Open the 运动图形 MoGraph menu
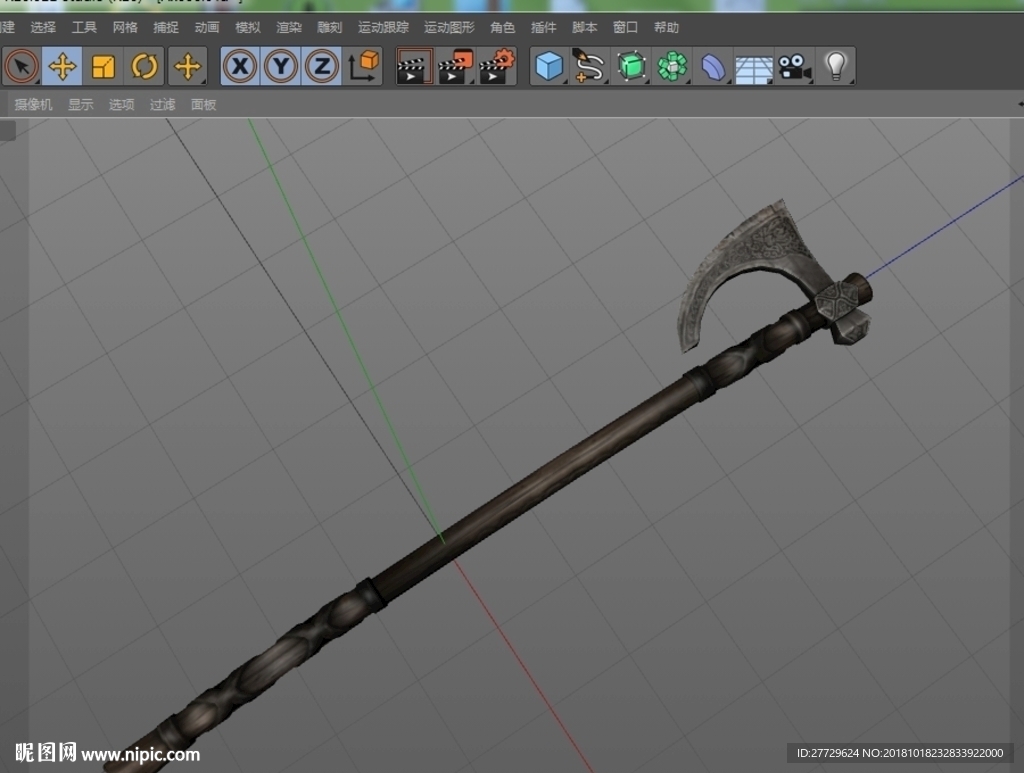 point(449,27)
